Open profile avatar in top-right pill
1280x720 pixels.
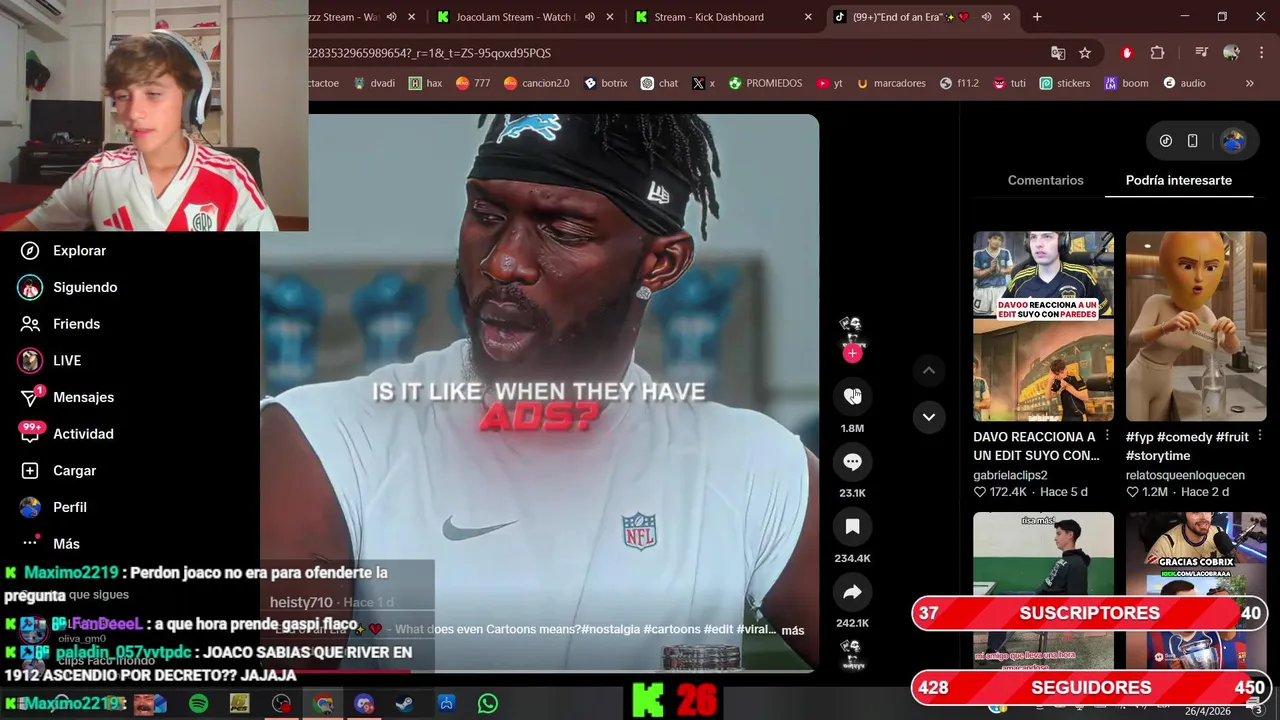coord(1233,141)
